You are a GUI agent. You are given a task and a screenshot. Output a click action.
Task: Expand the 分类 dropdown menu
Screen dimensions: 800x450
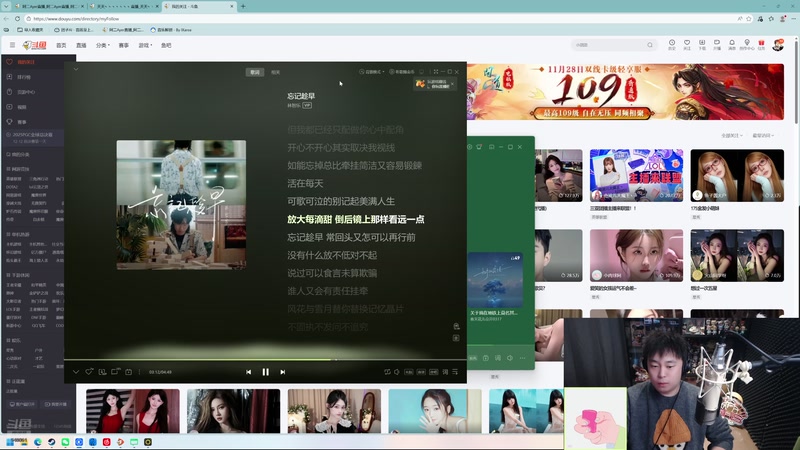point(103,45)
